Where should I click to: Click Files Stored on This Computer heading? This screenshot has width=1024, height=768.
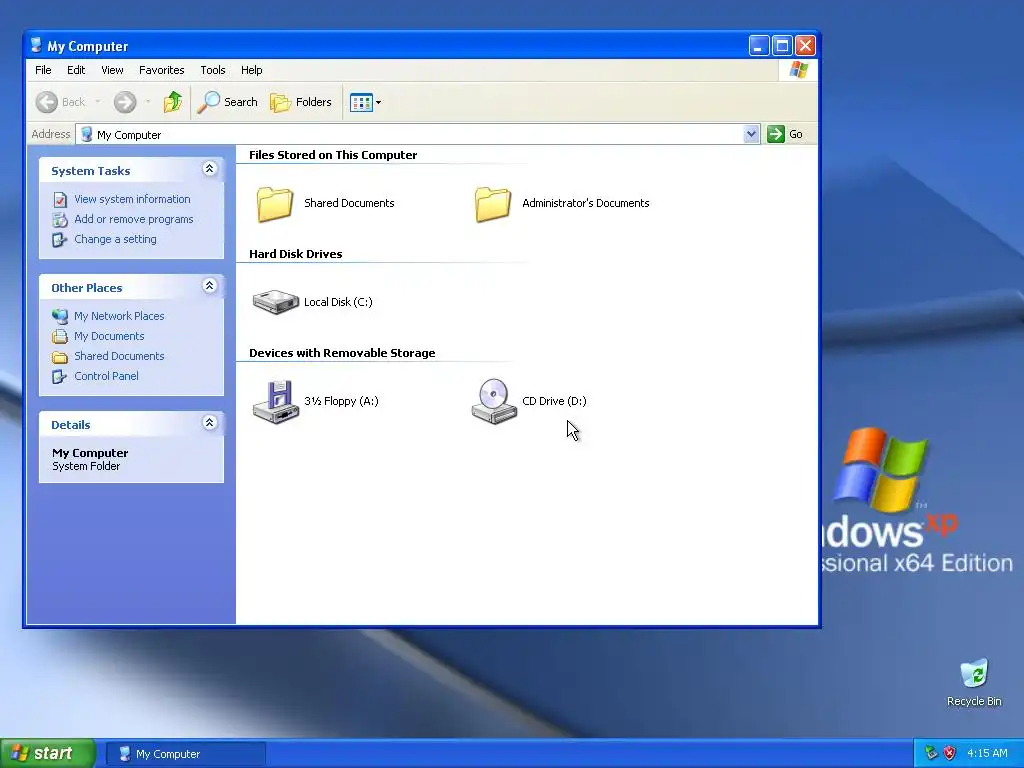click(x=332, y=155)
